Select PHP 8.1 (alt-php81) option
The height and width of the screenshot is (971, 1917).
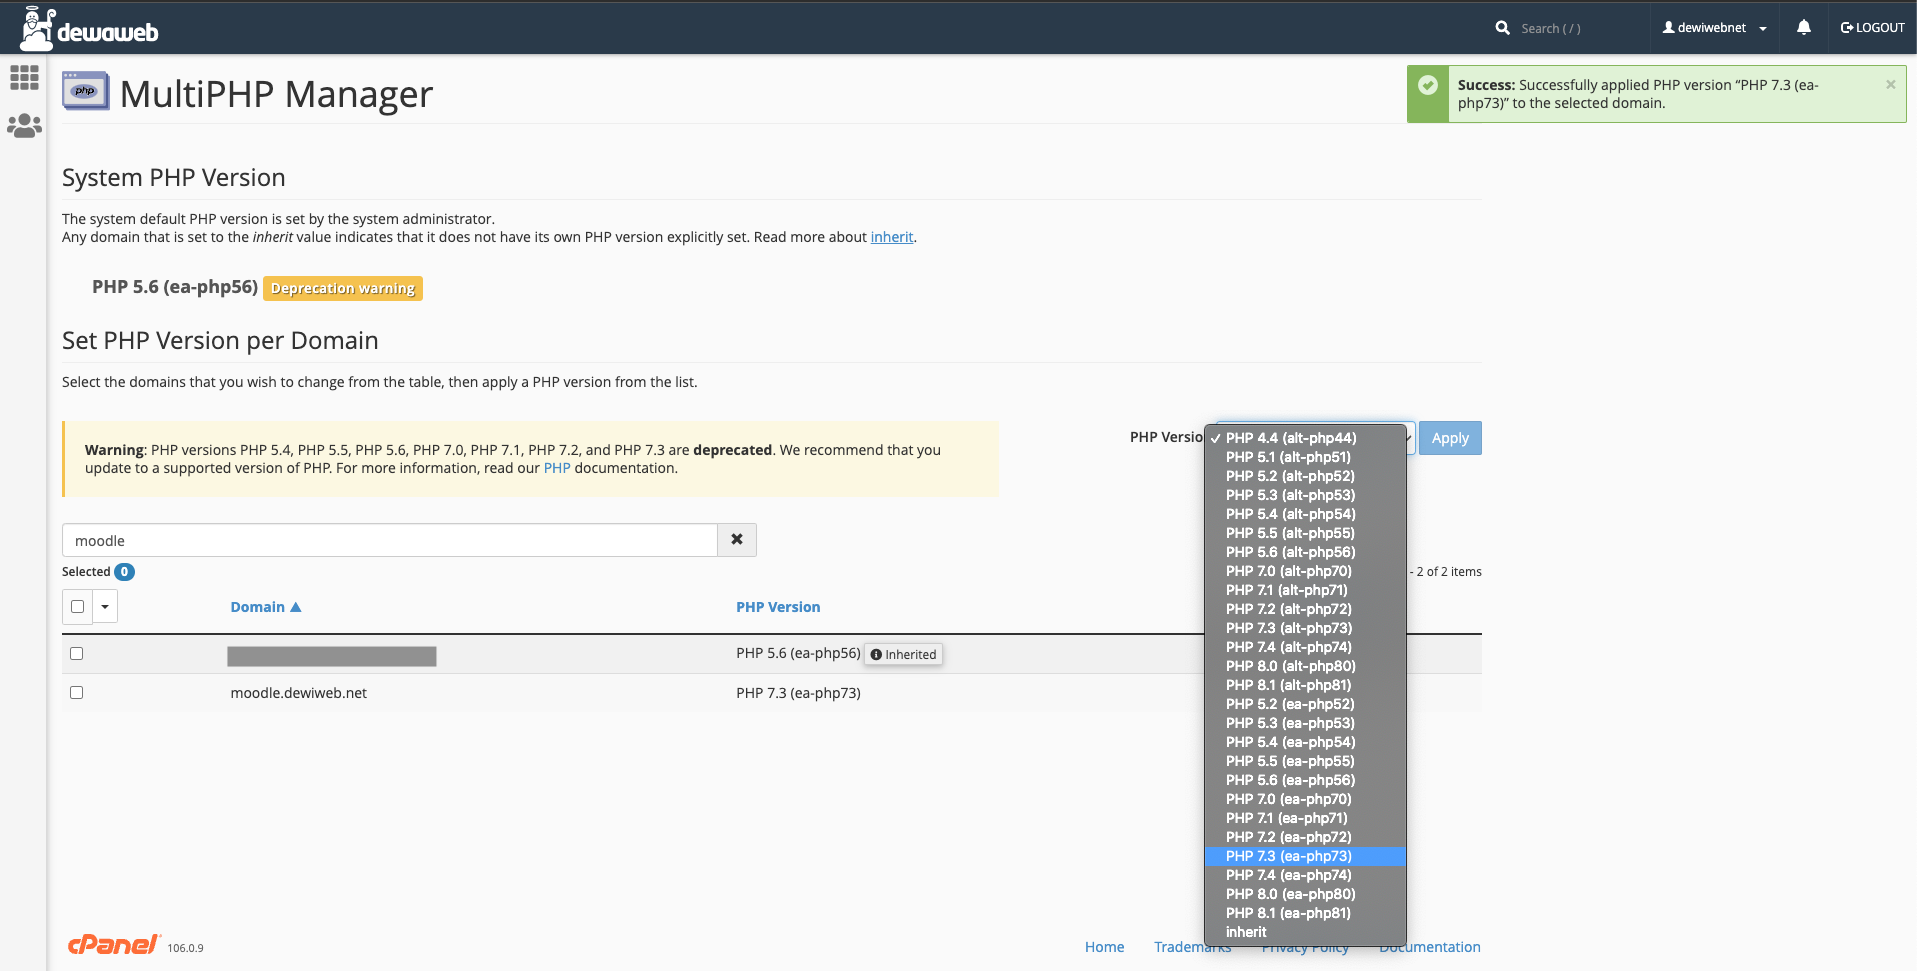[x=1305, y=685]
